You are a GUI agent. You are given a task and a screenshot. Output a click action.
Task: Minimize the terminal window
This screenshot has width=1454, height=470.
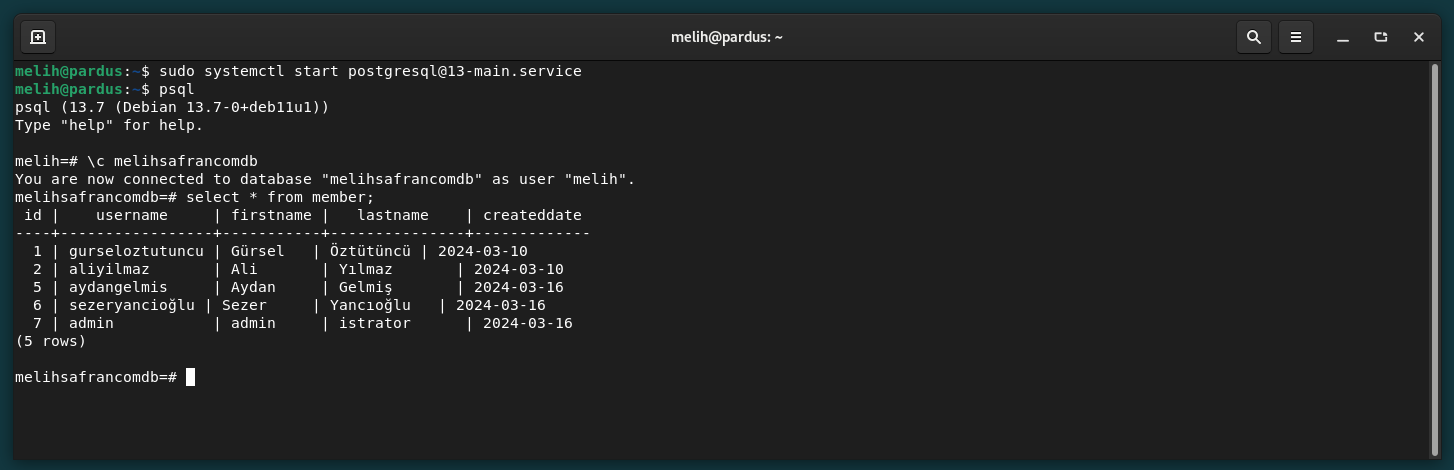click(x=1343, y=37)
